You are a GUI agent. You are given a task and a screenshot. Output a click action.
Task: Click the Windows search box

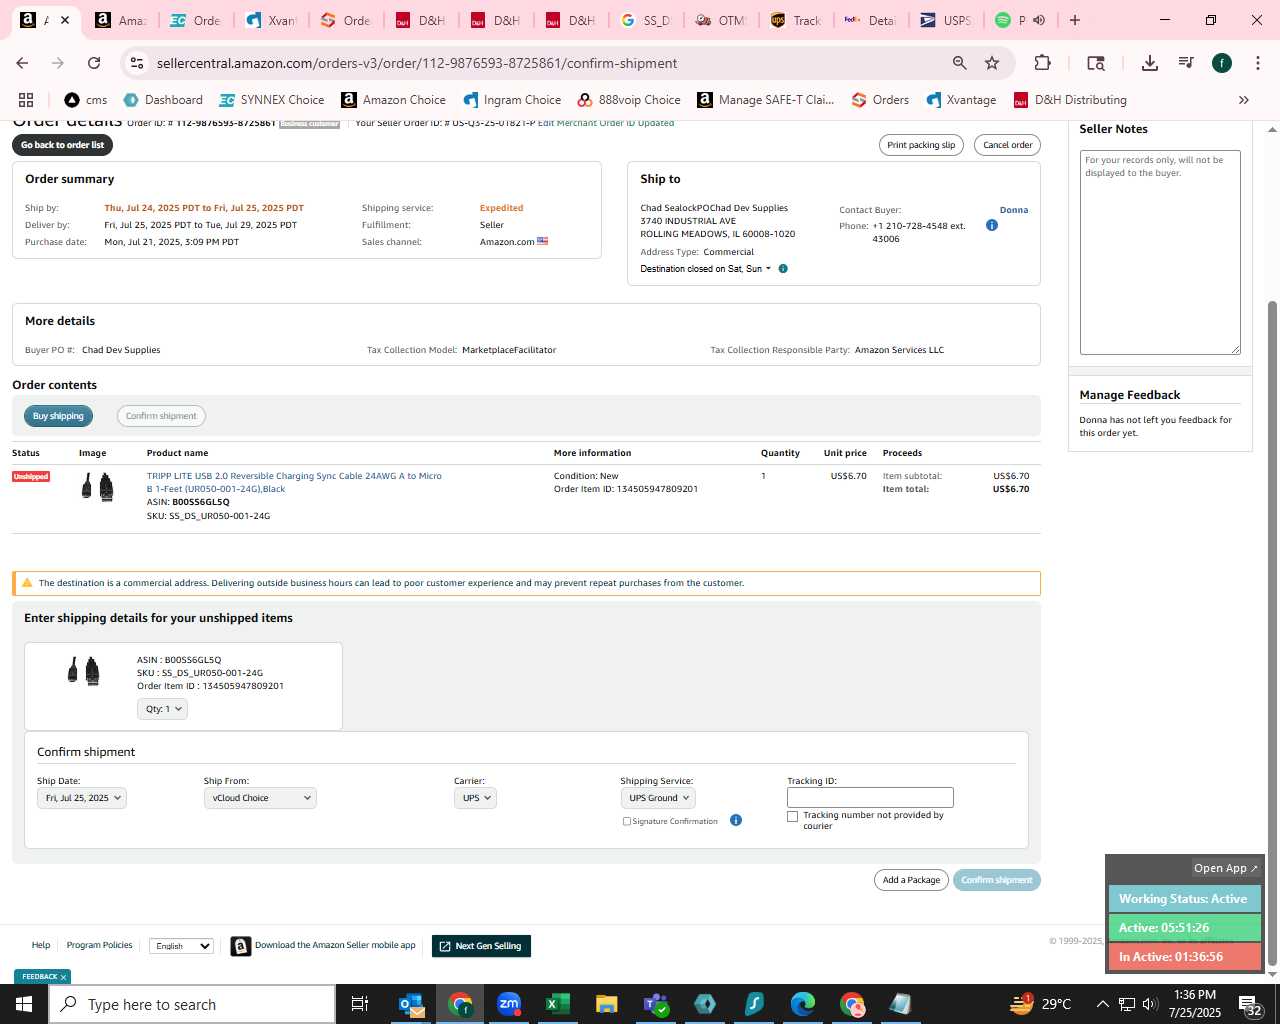pos(192,1004)
